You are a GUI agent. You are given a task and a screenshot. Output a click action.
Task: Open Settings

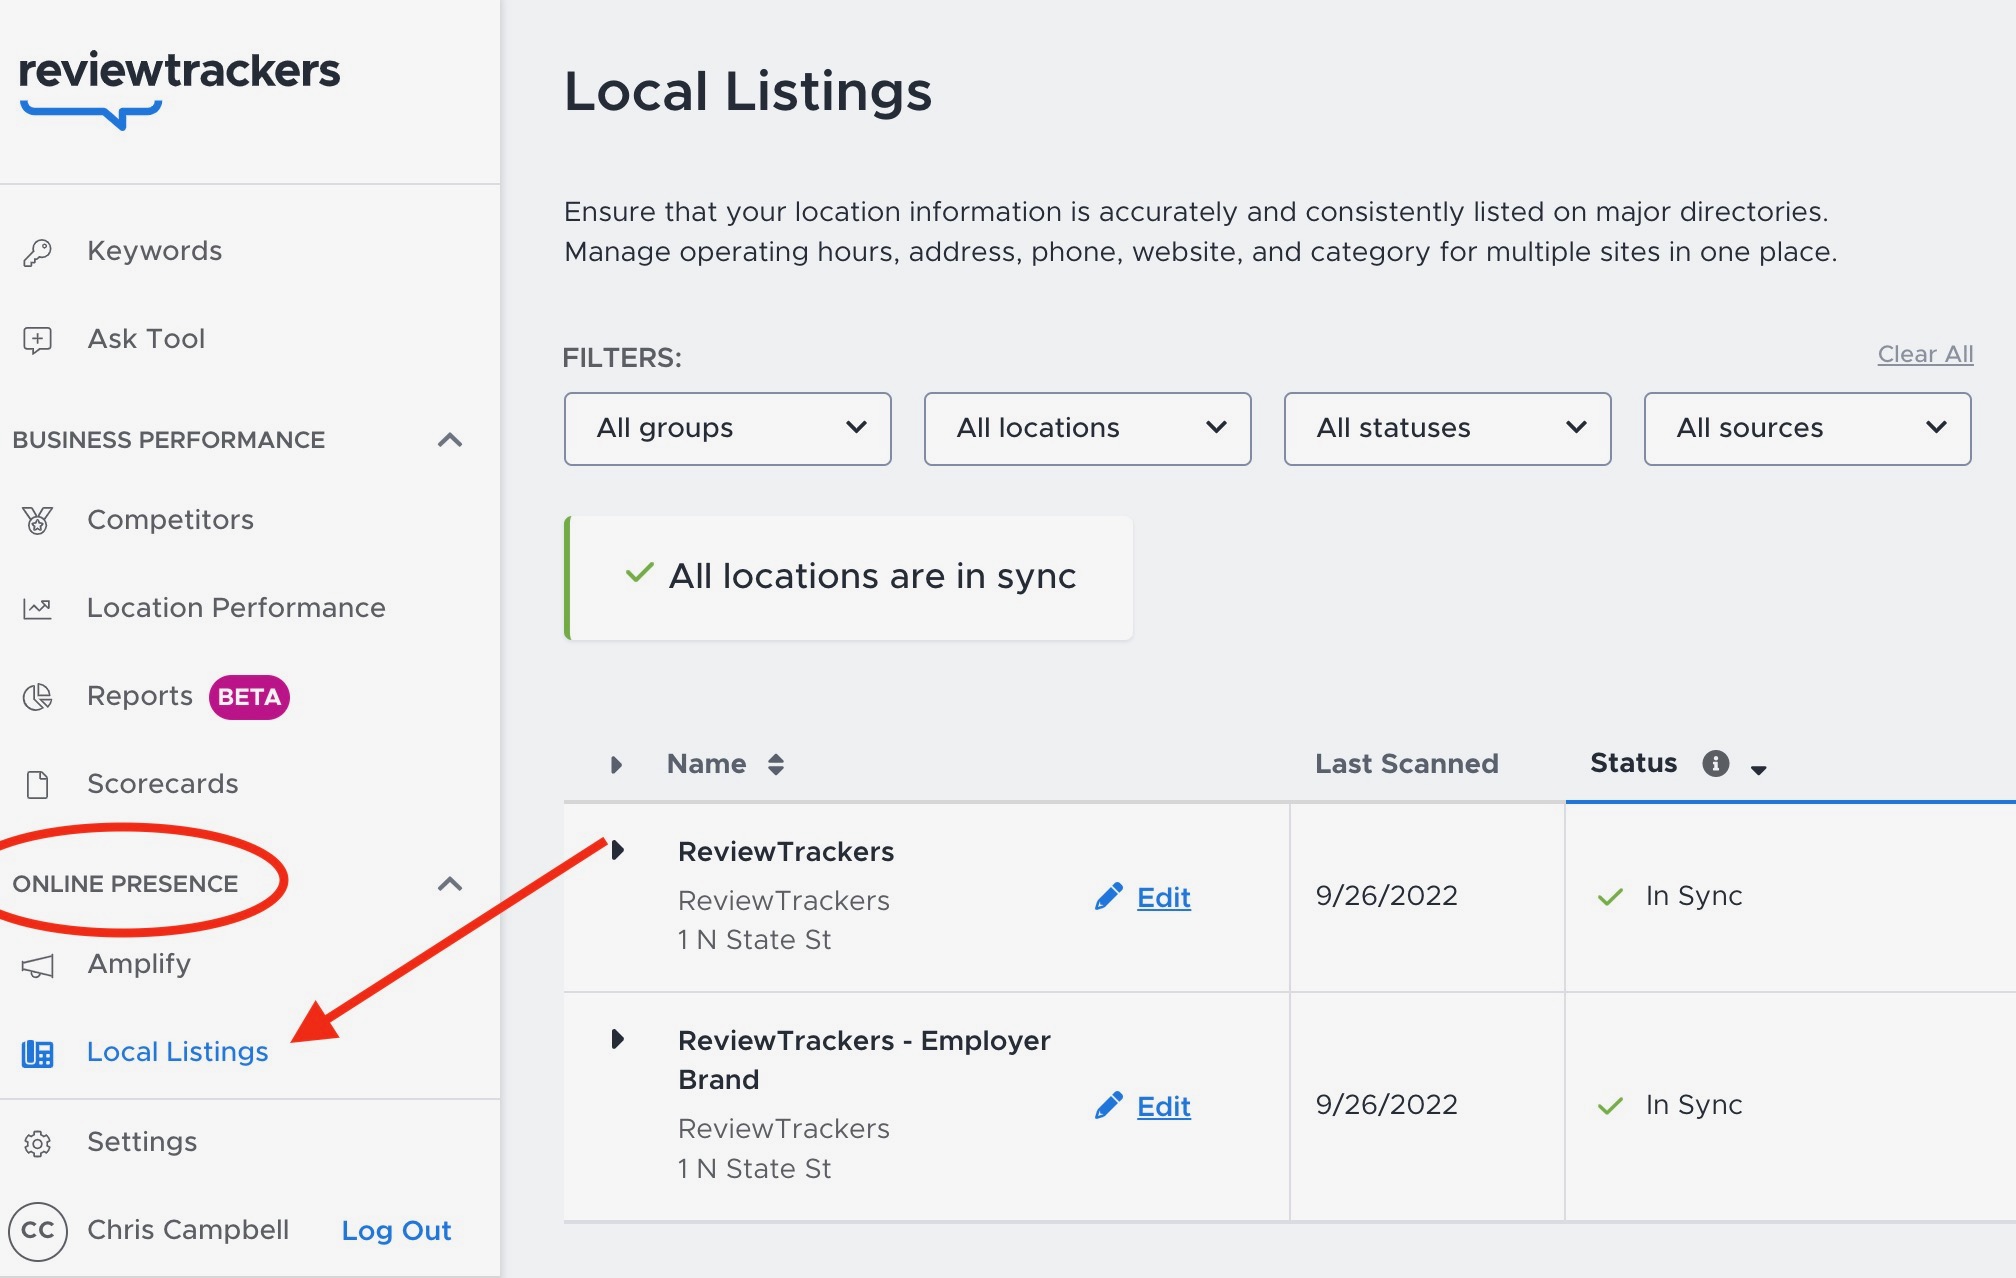142,1142
